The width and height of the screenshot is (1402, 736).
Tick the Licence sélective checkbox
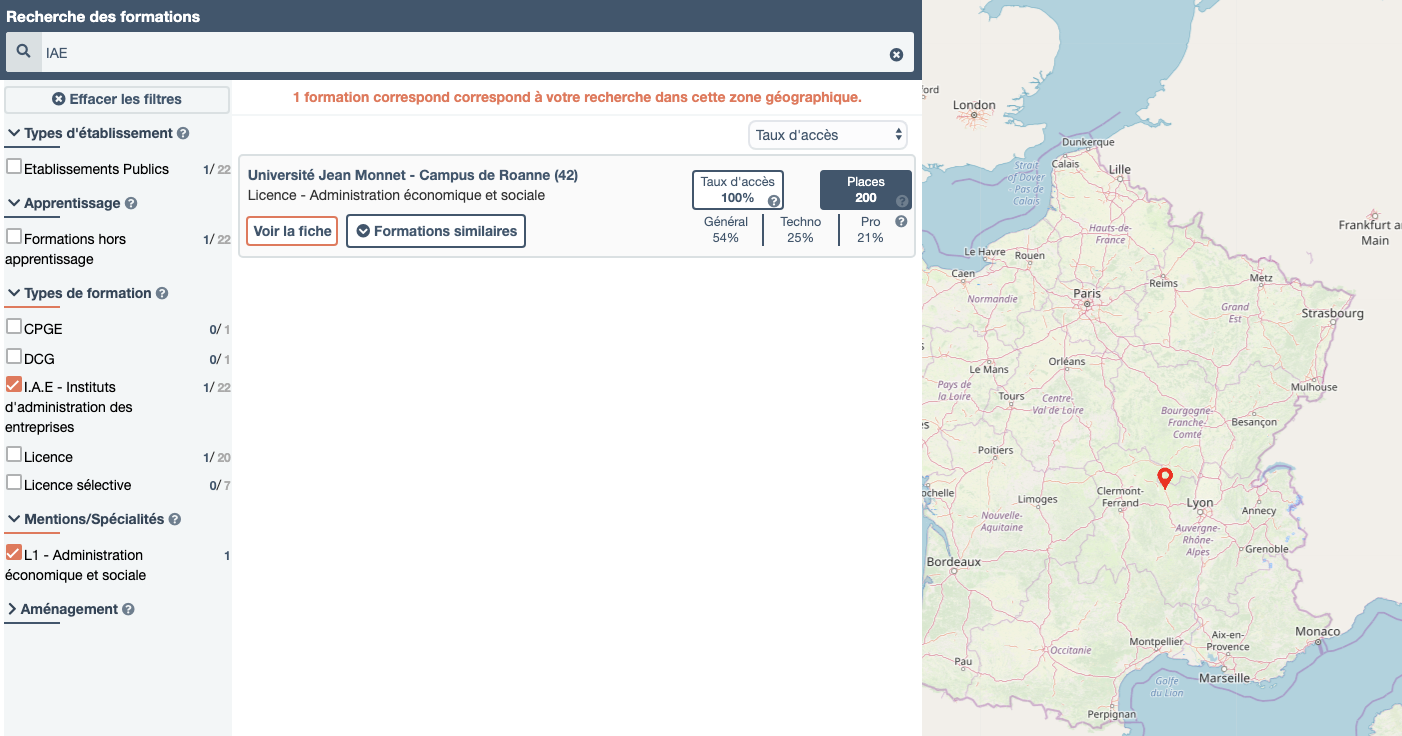coord(14,483)
